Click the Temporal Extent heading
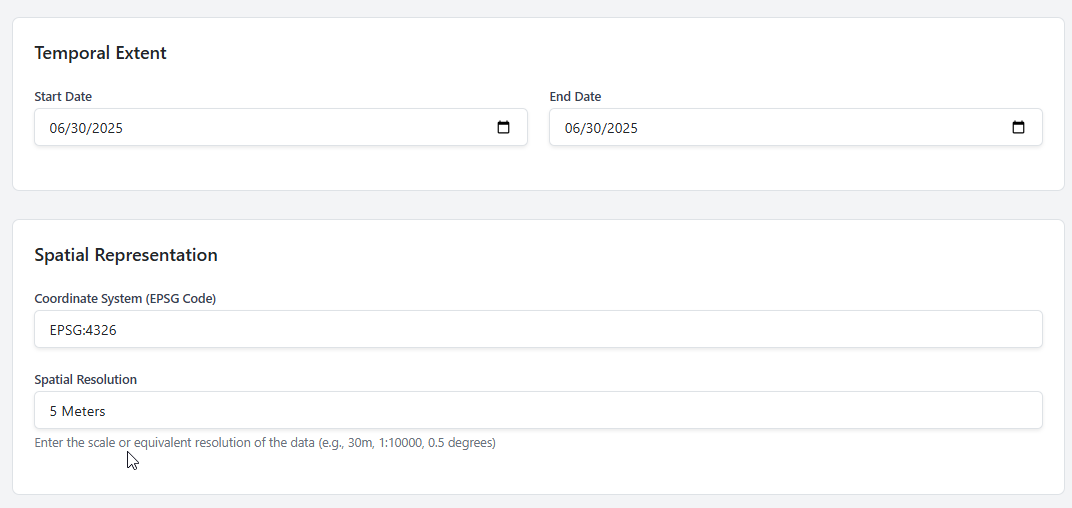1072x508 pixels. point(100,53)
